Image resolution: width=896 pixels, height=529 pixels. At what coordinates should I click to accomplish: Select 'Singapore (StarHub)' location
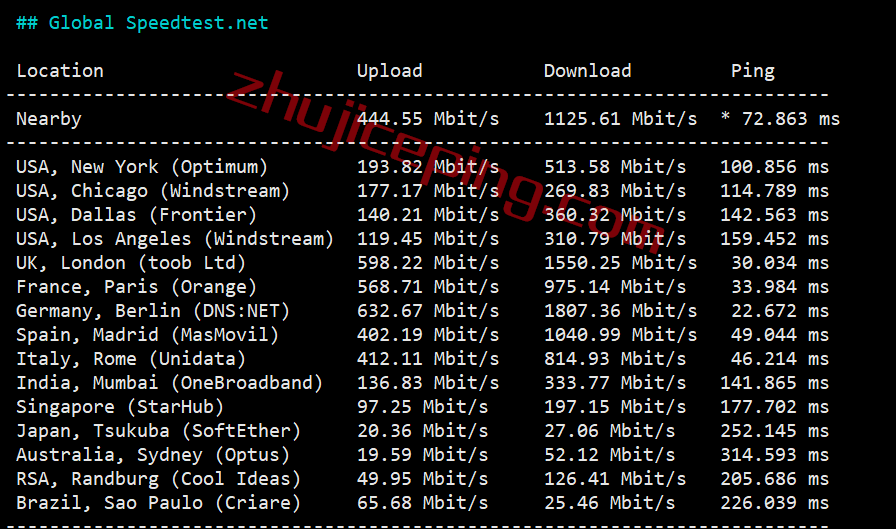click(x=120, y=407)
